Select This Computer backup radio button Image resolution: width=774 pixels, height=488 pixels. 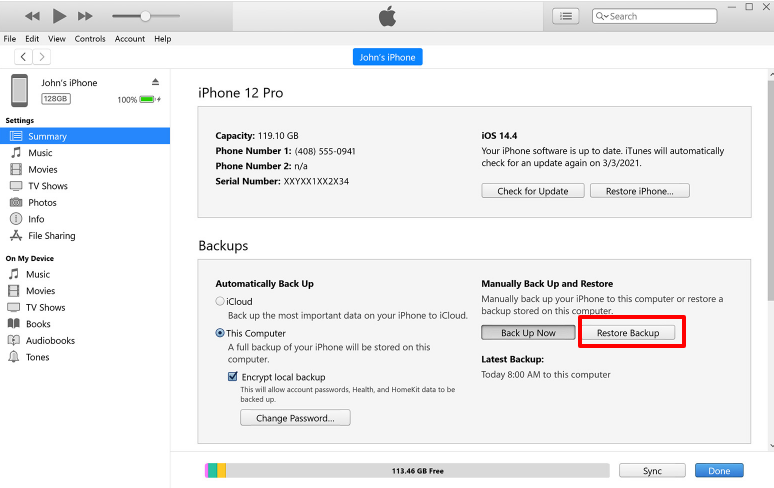click(x=220, y=333)
